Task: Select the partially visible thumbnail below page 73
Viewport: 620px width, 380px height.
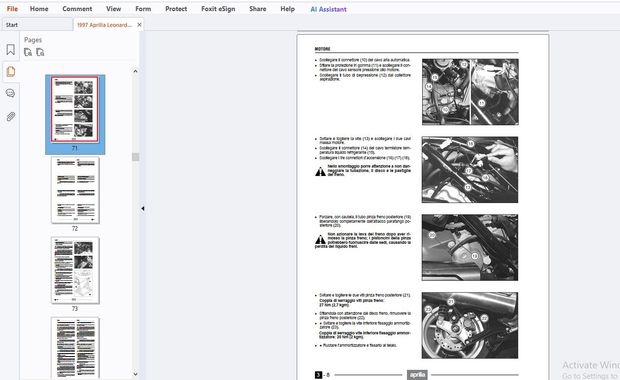Action: [75, 348]
